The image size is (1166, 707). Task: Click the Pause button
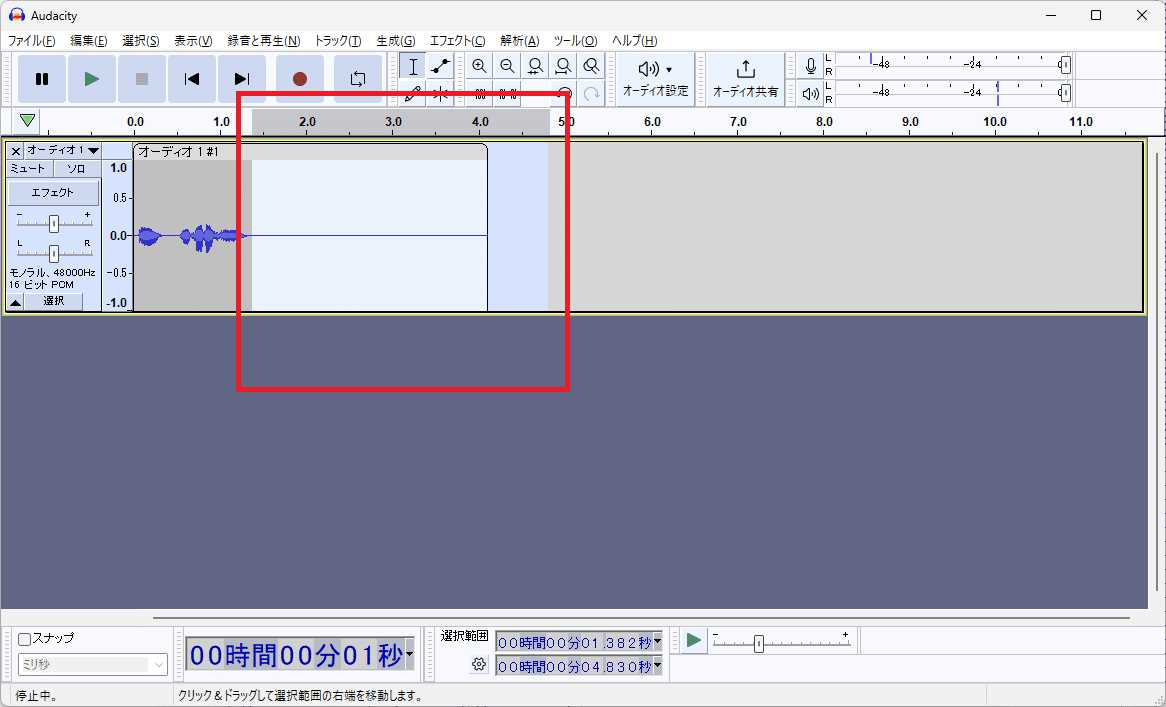point(42,79)
